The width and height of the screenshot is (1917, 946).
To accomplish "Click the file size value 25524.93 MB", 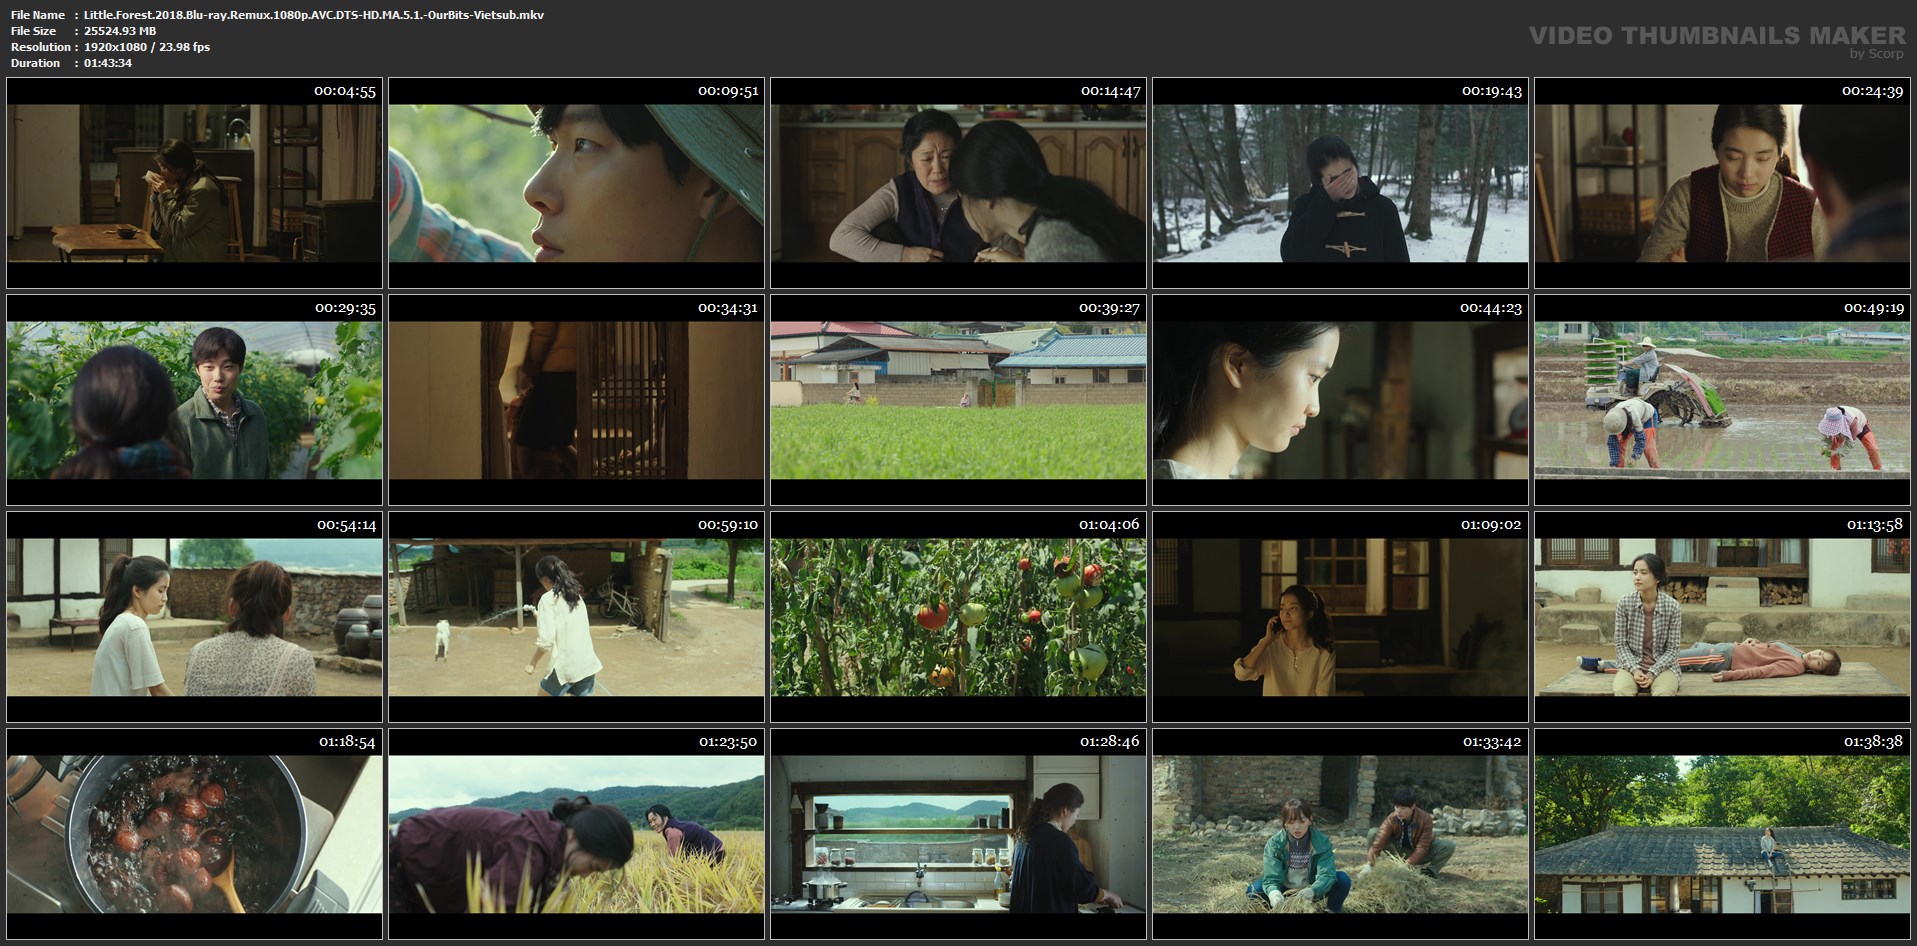I will pos(120,31).
